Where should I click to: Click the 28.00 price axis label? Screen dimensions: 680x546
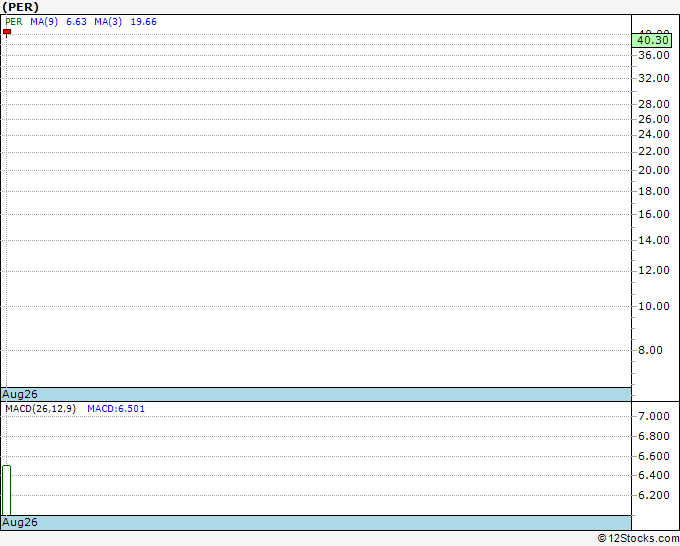(654, 104)
